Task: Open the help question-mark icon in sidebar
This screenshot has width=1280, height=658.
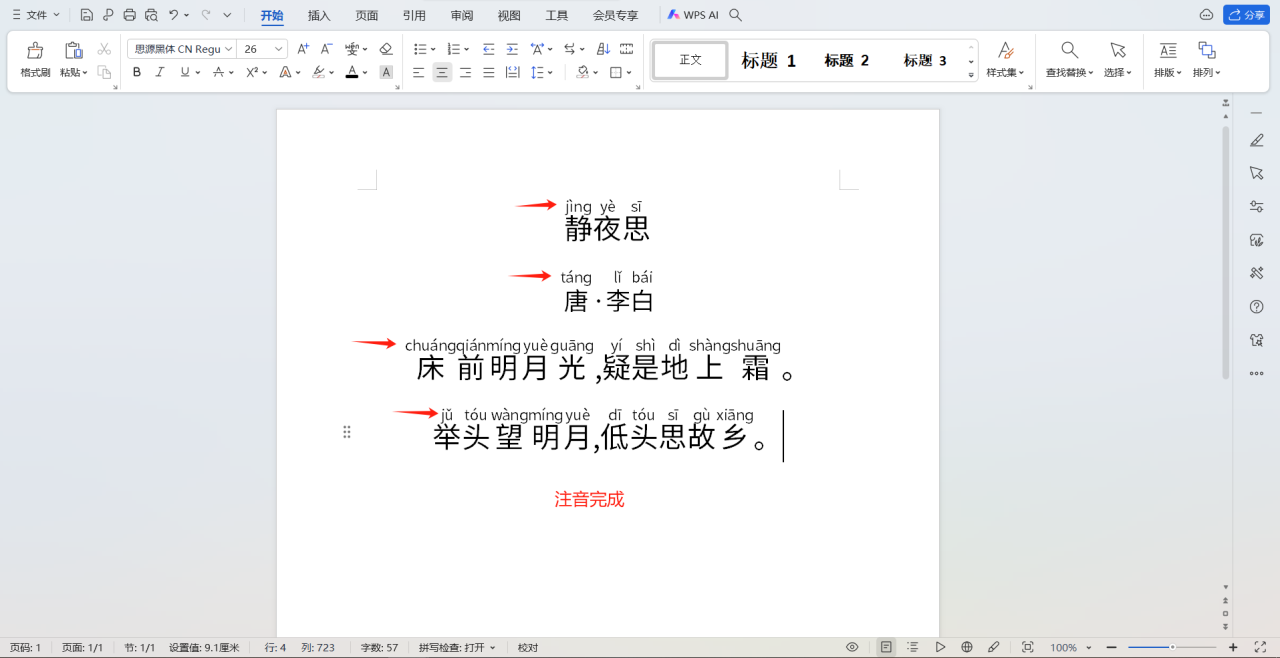Action: pos(1257,306)
